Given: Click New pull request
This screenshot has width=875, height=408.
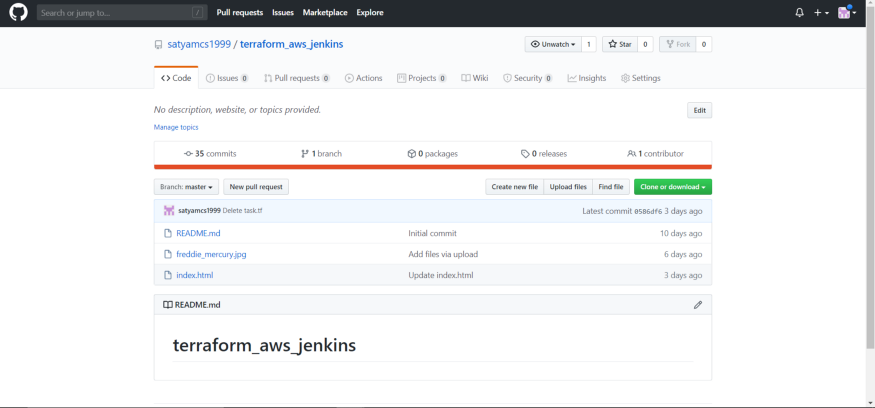Looking at the screenshot, I should click(256, 187).
